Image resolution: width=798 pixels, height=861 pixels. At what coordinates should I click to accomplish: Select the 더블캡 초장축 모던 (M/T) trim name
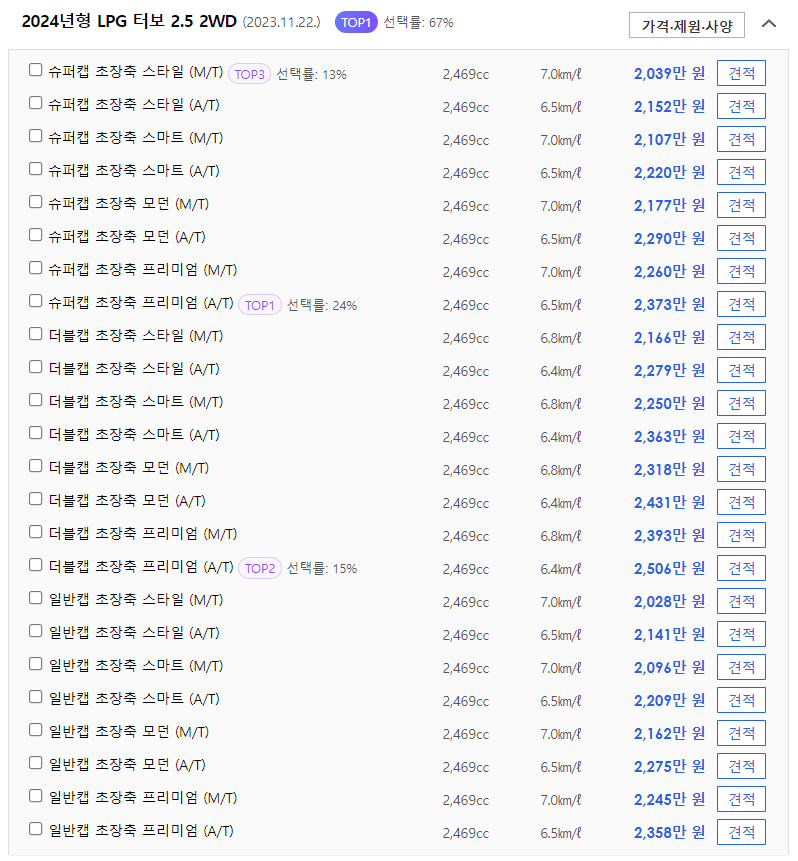(129, 468)
